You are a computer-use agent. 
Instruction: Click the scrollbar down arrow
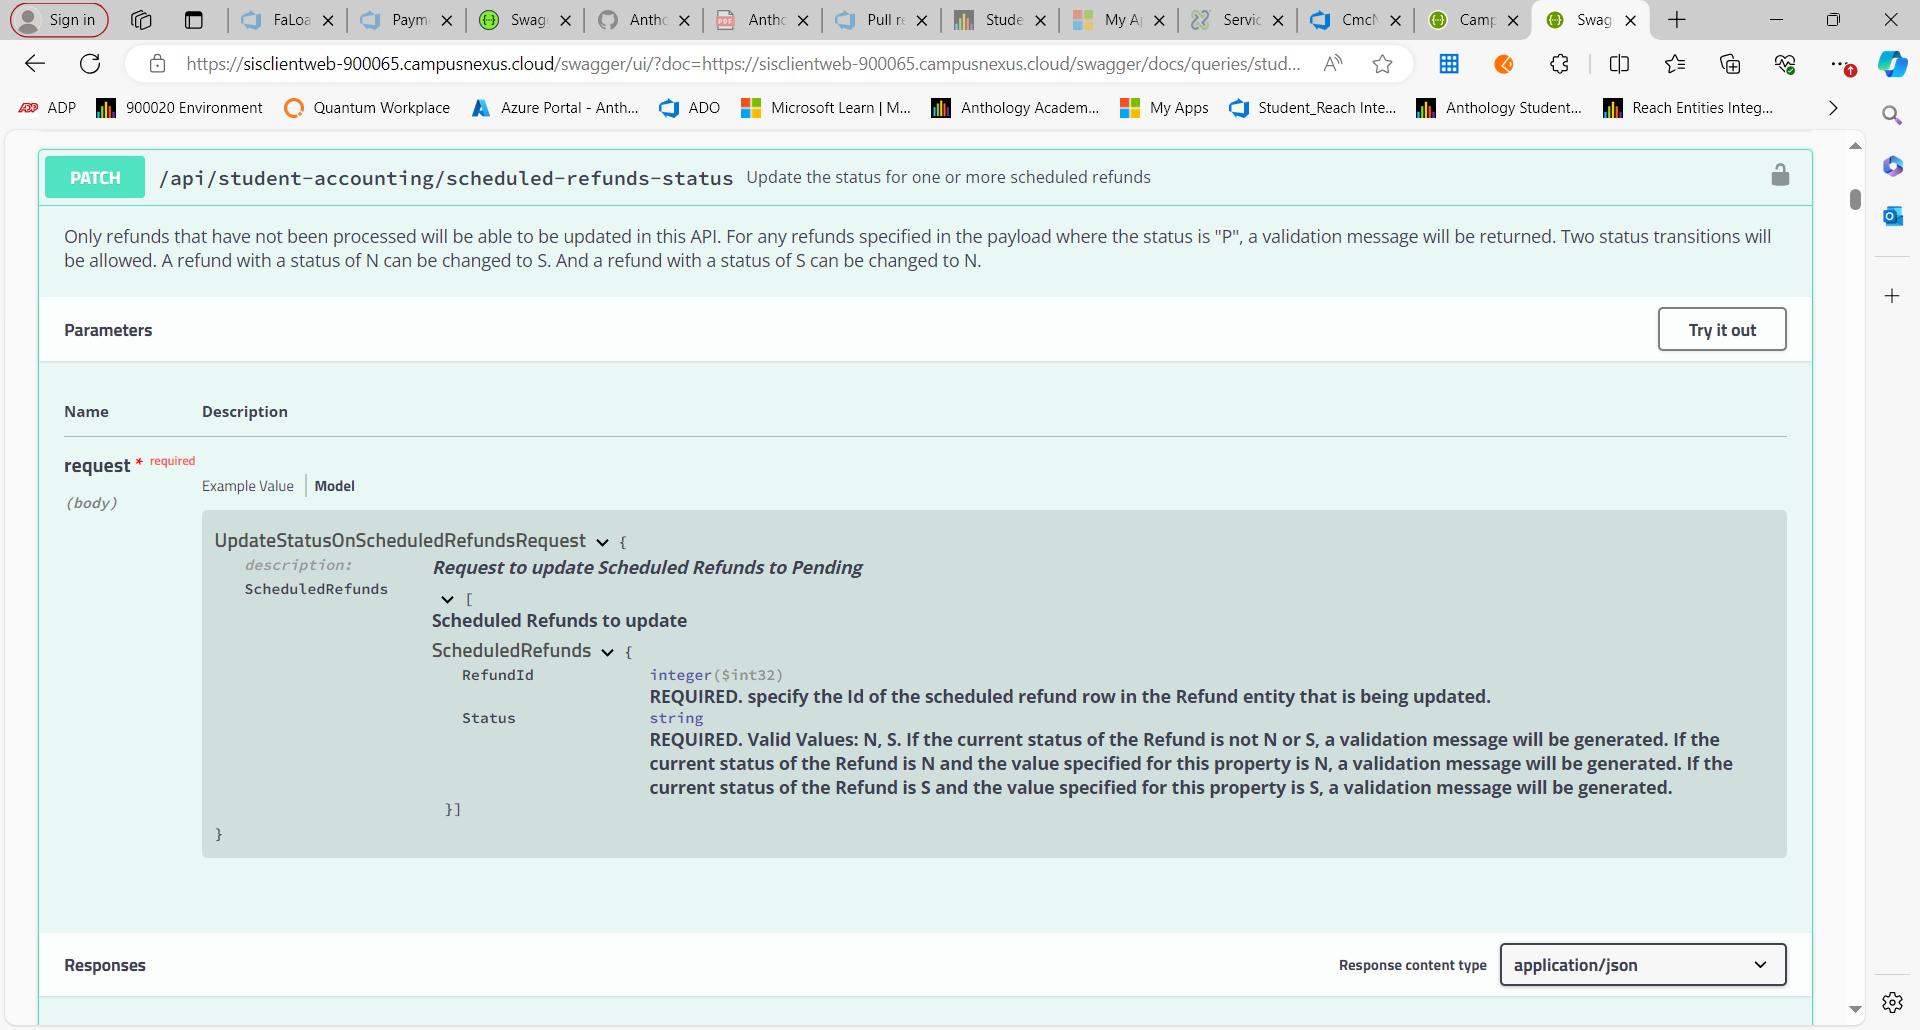1855,1010
